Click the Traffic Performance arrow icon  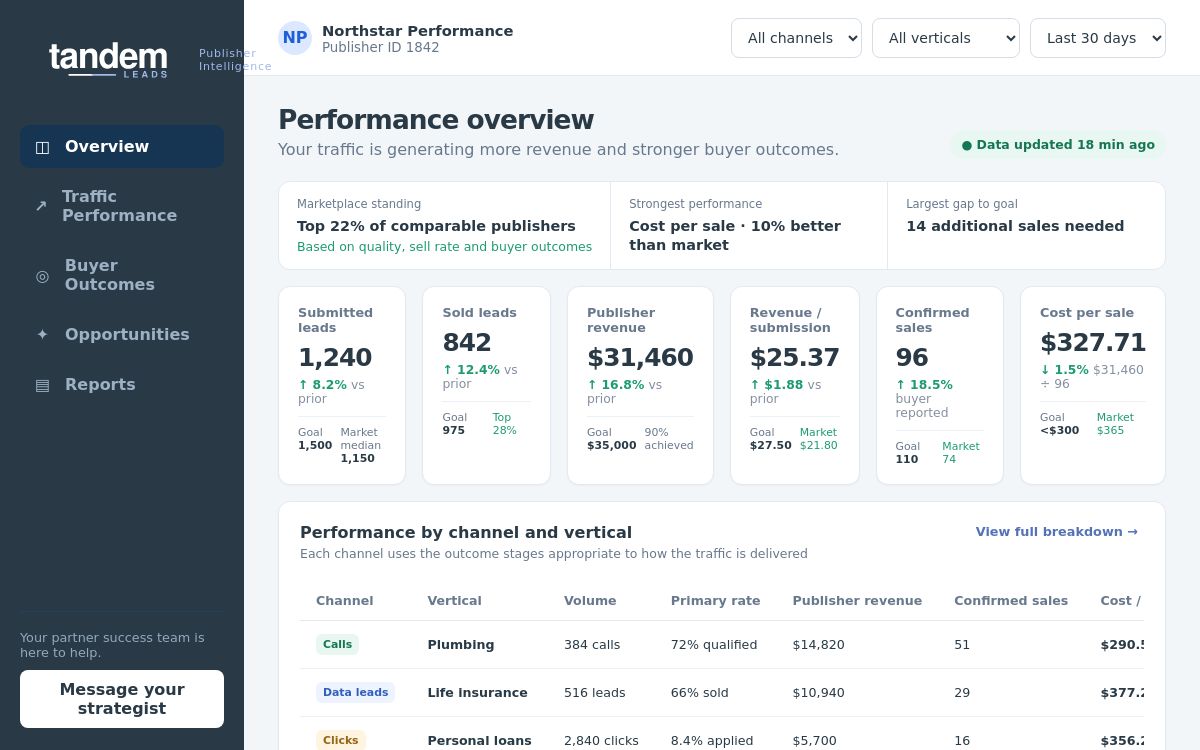click(41, 206)
